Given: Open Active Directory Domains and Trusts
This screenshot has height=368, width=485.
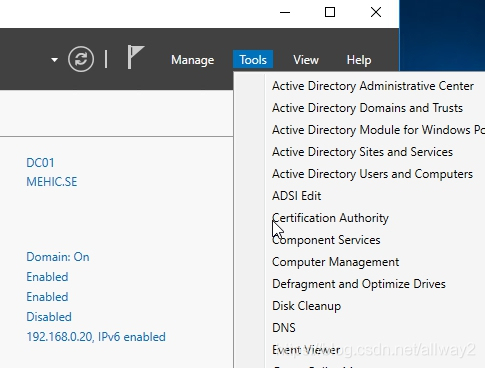Looking at the screenshot, I should [x=367, y=108].
